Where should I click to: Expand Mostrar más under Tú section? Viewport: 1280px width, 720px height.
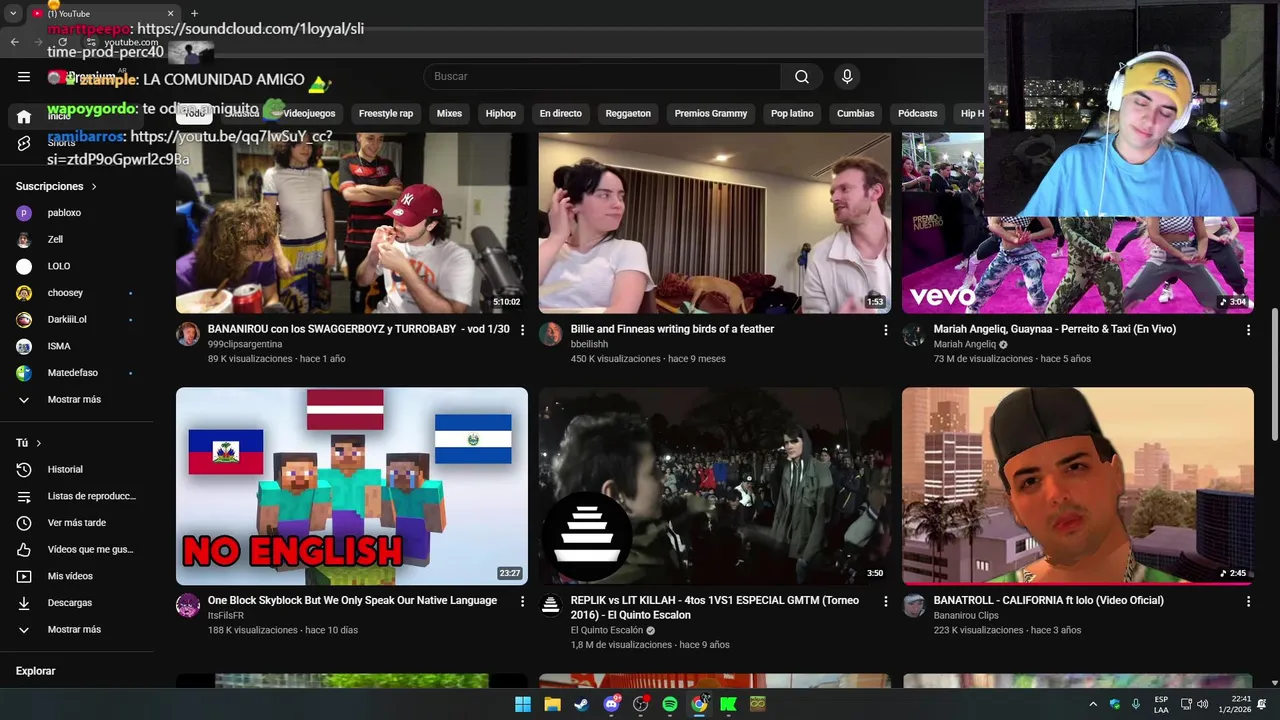(x=76, y=629)
